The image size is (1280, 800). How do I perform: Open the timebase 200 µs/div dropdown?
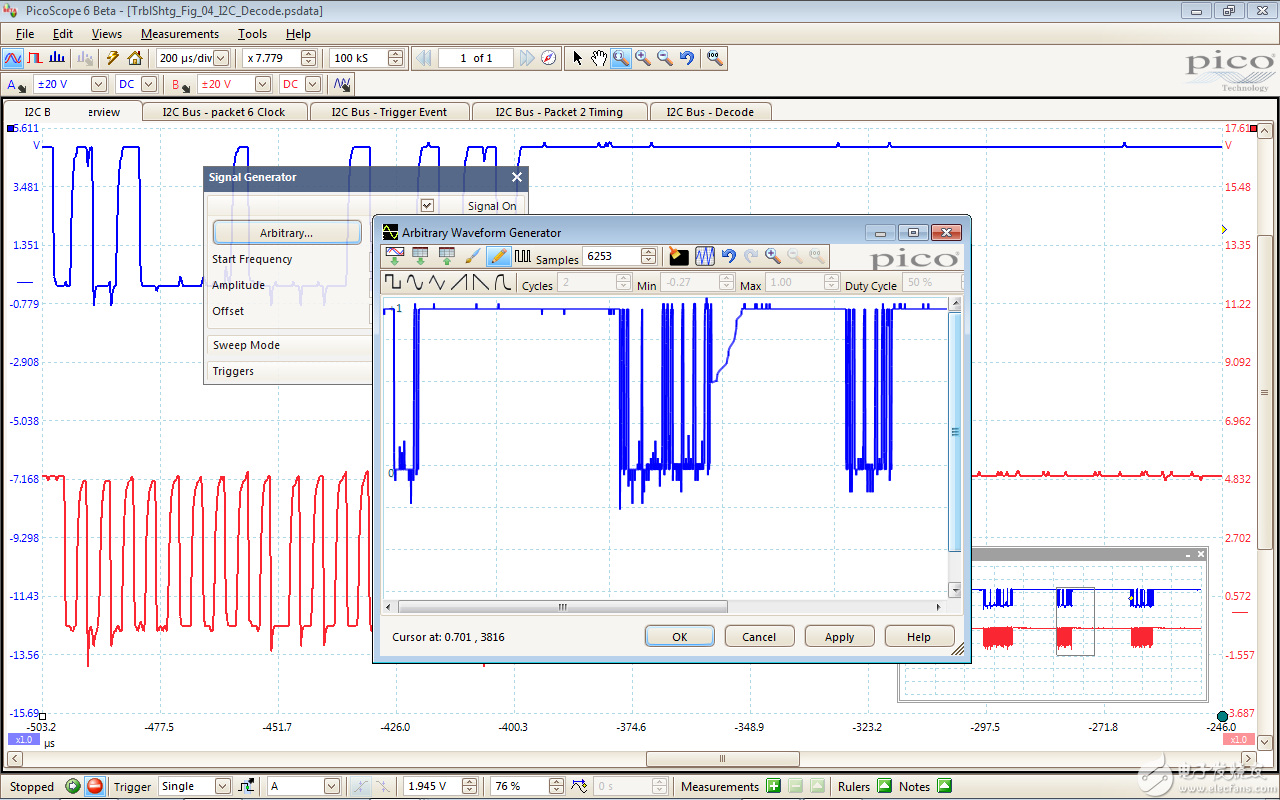coord(220,58)
